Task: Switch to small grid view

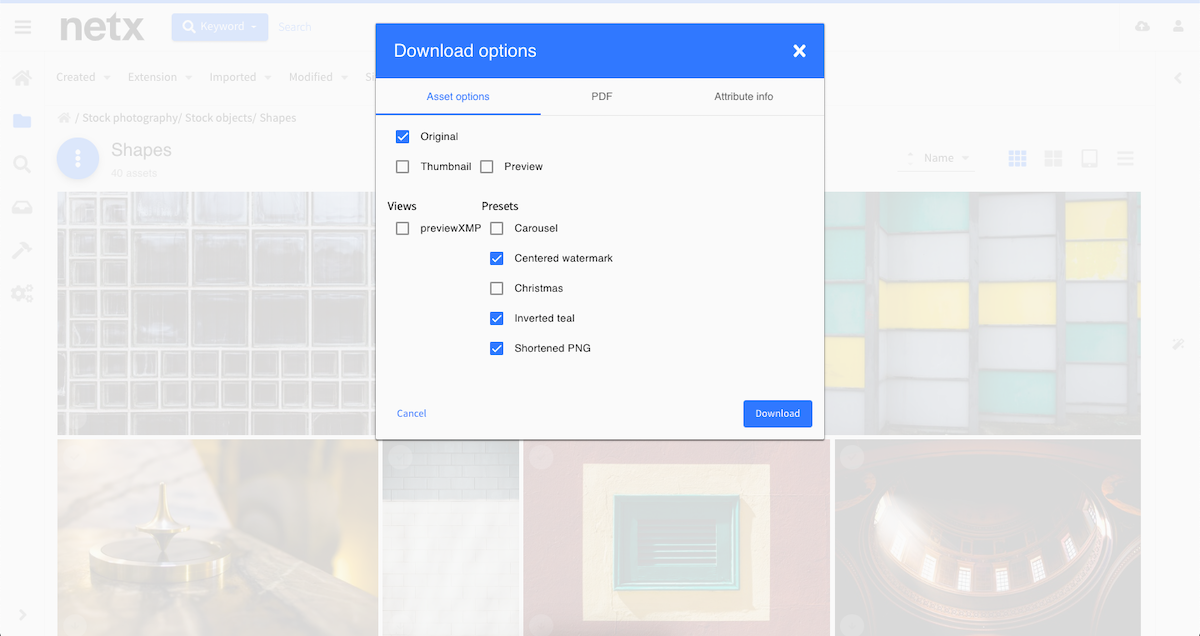Action: [1018, 158]
